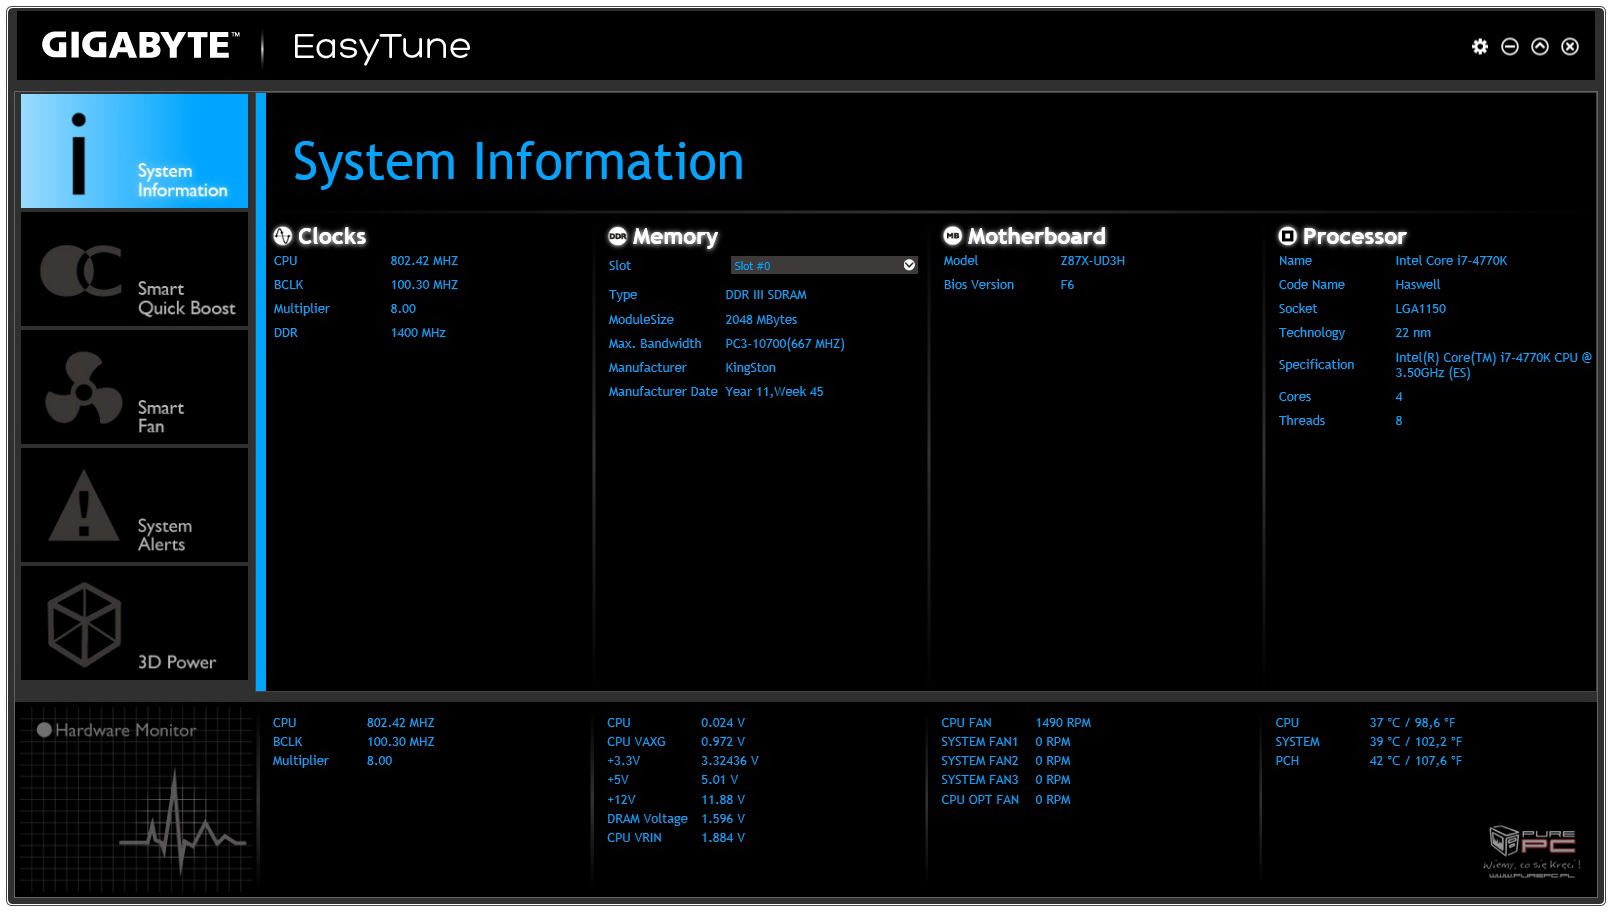Select Bios Version value F6
Image resolution: width=1611 pixels, height=912 pixels.
pyautogui.click(x=1067, y=285)
